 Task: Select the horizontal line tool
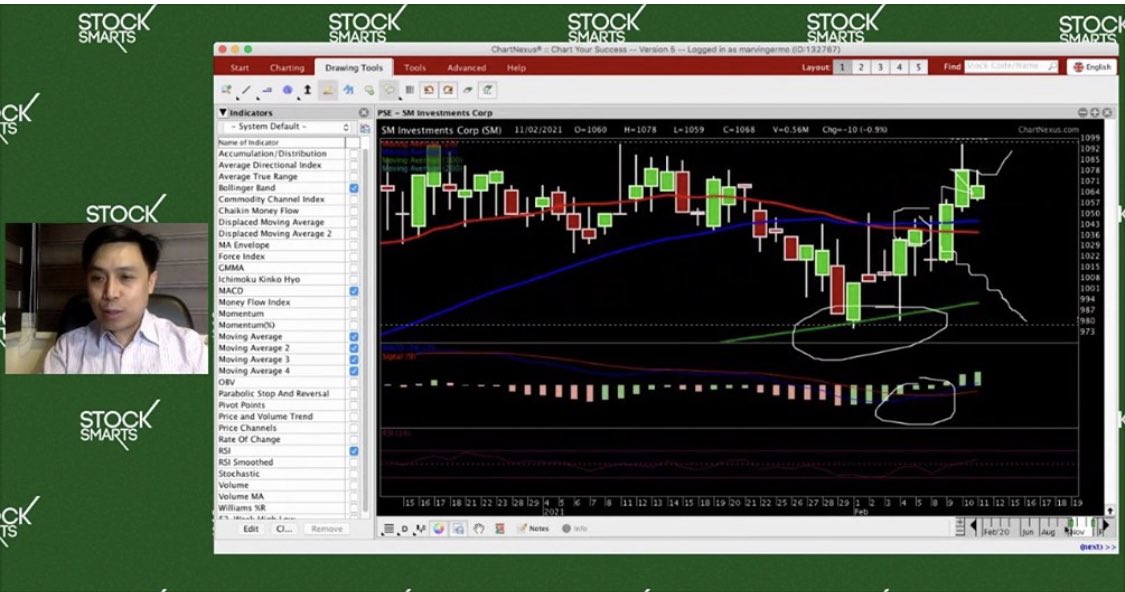(267, 90)
